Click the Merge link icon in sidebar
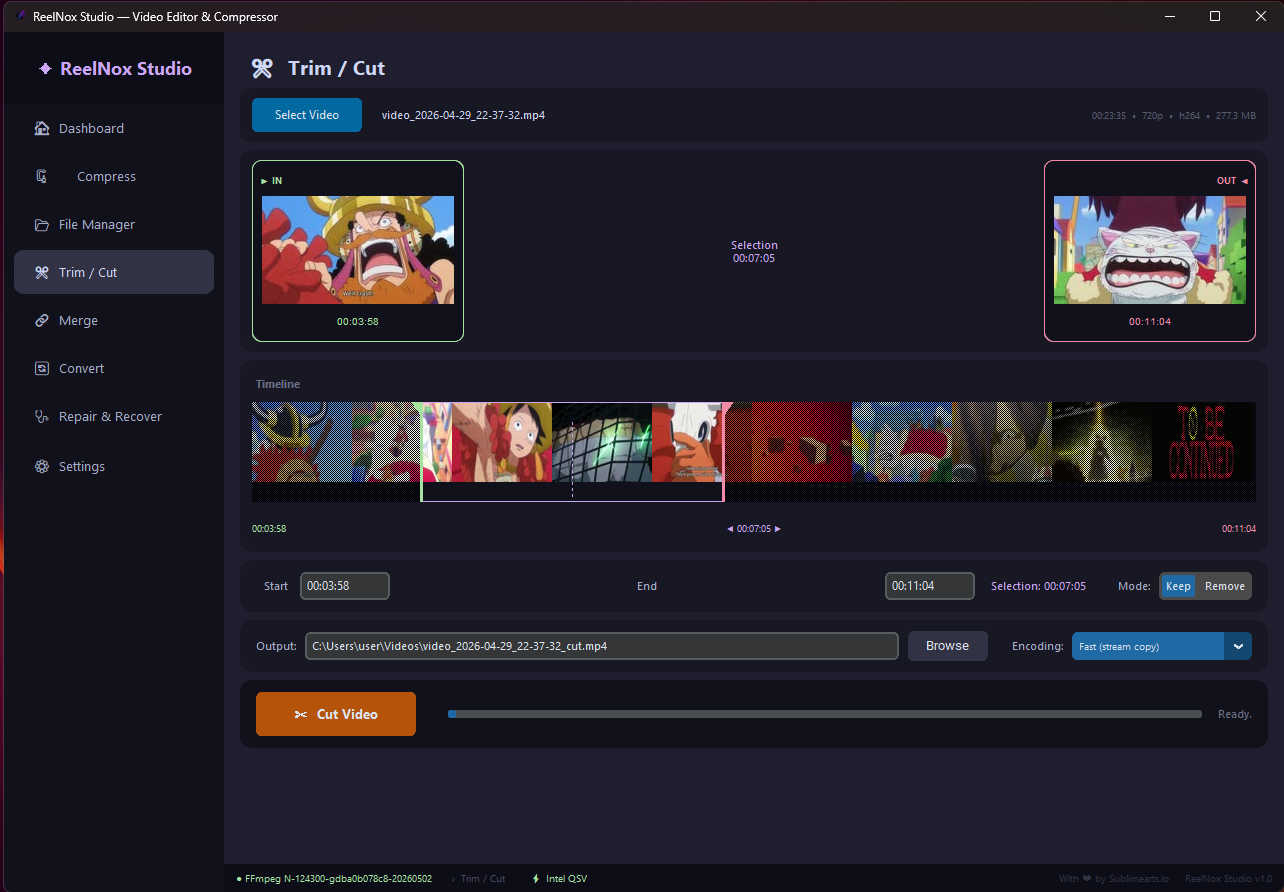The height and width of the screenshot is (892, 1284). [x=42, y=320]
